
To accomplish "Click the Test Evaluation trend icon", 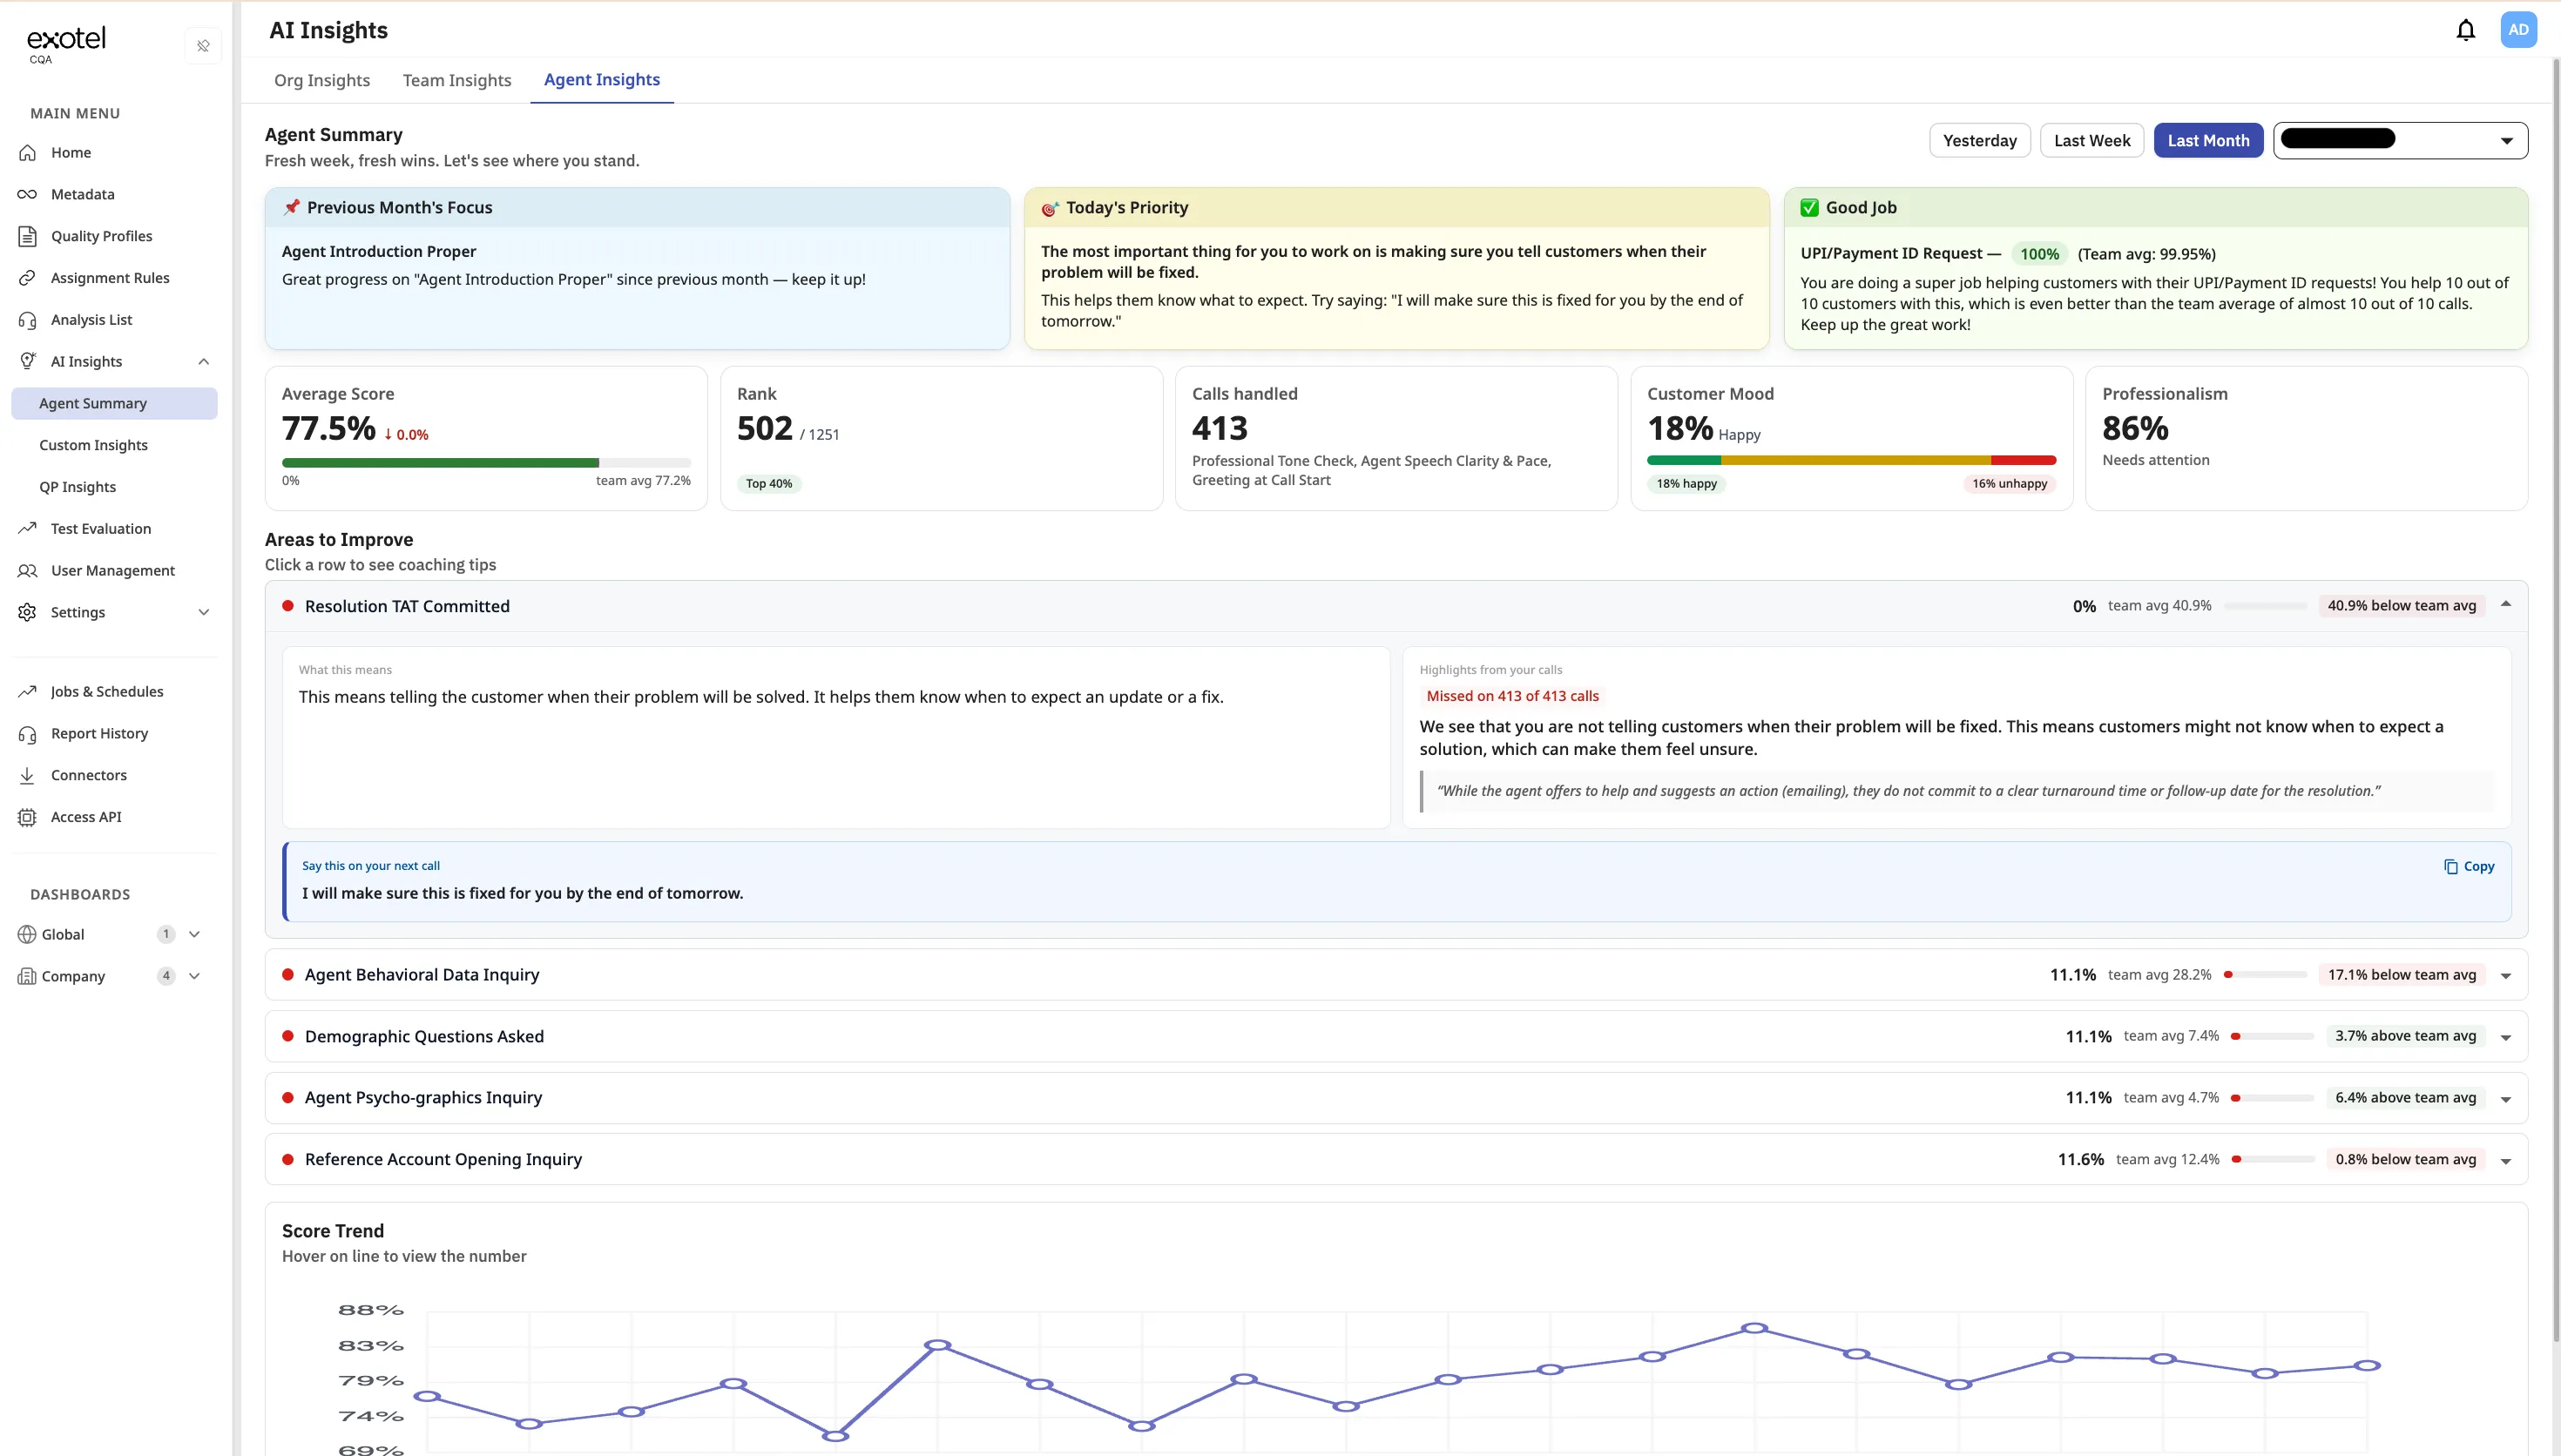I will tap(27, 528).
